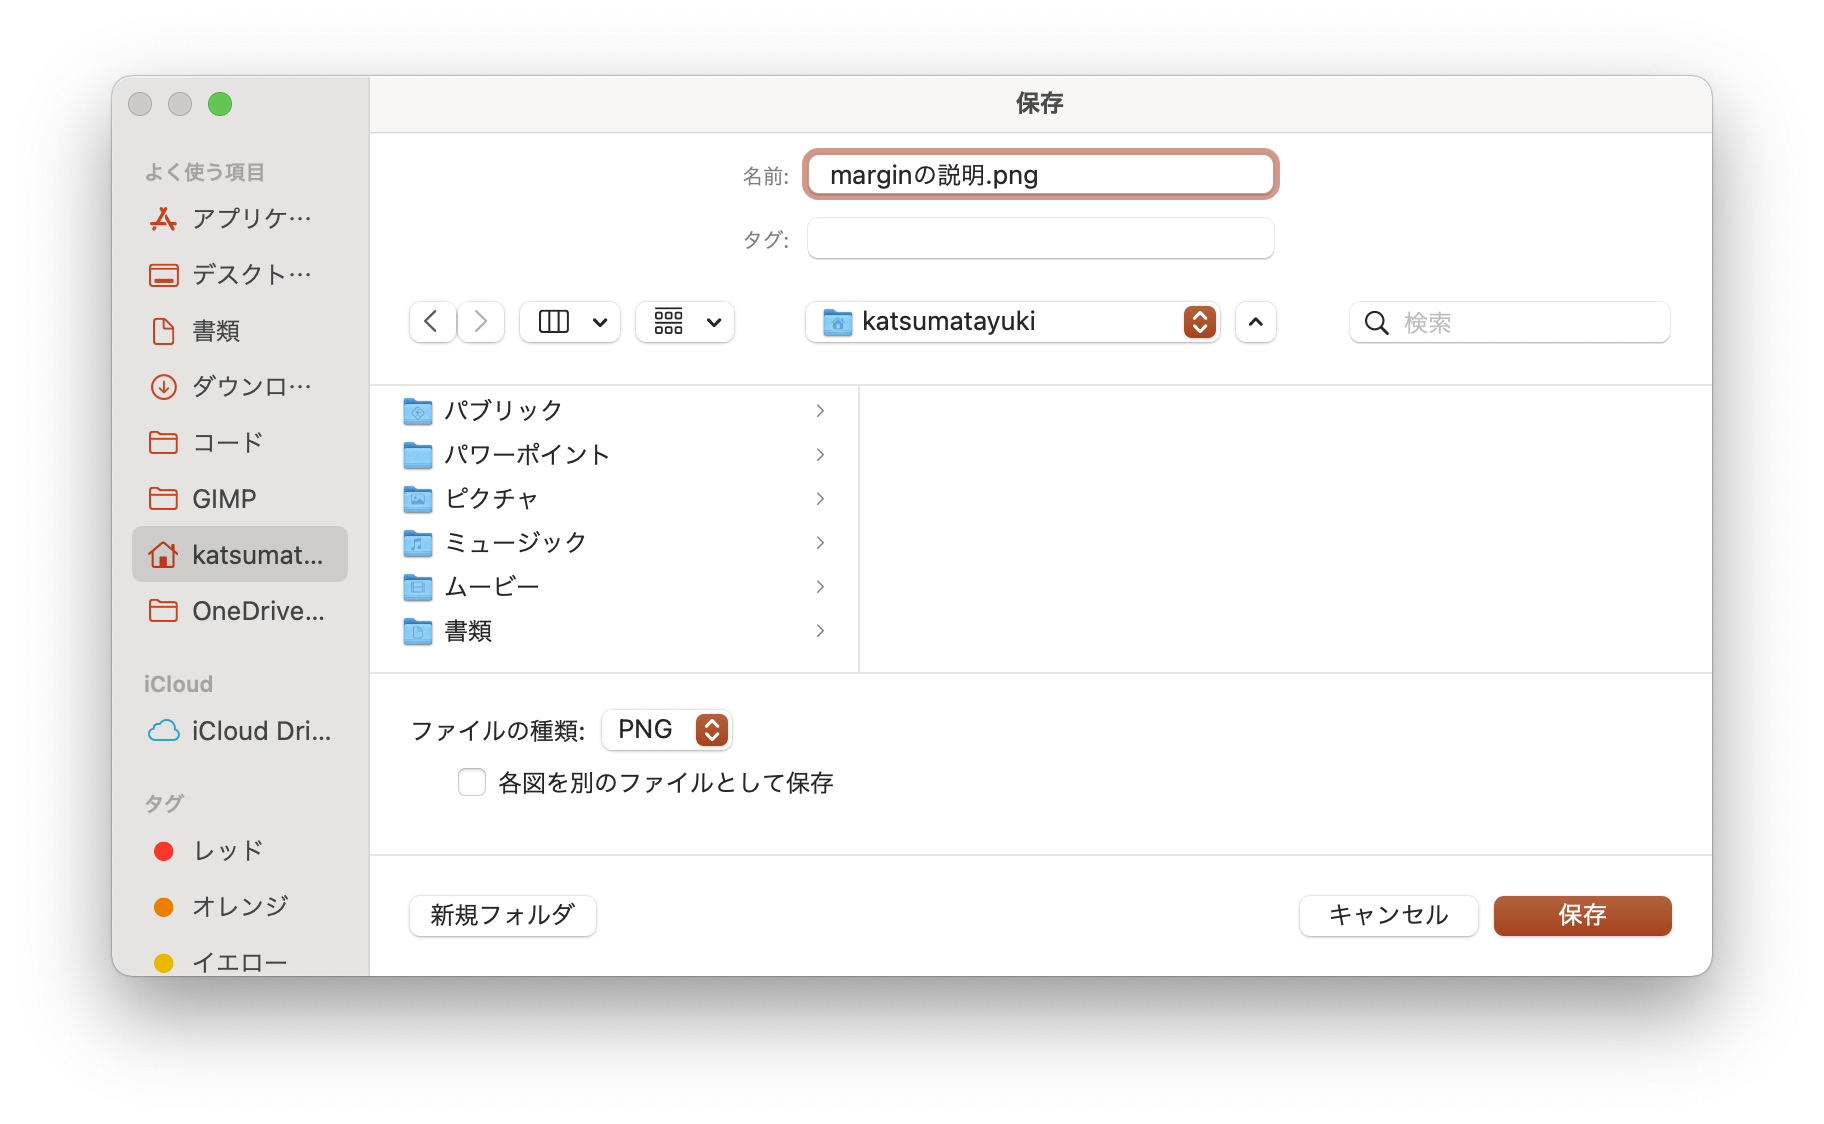Select the コード sidebar folder

[x=240, y=442]
